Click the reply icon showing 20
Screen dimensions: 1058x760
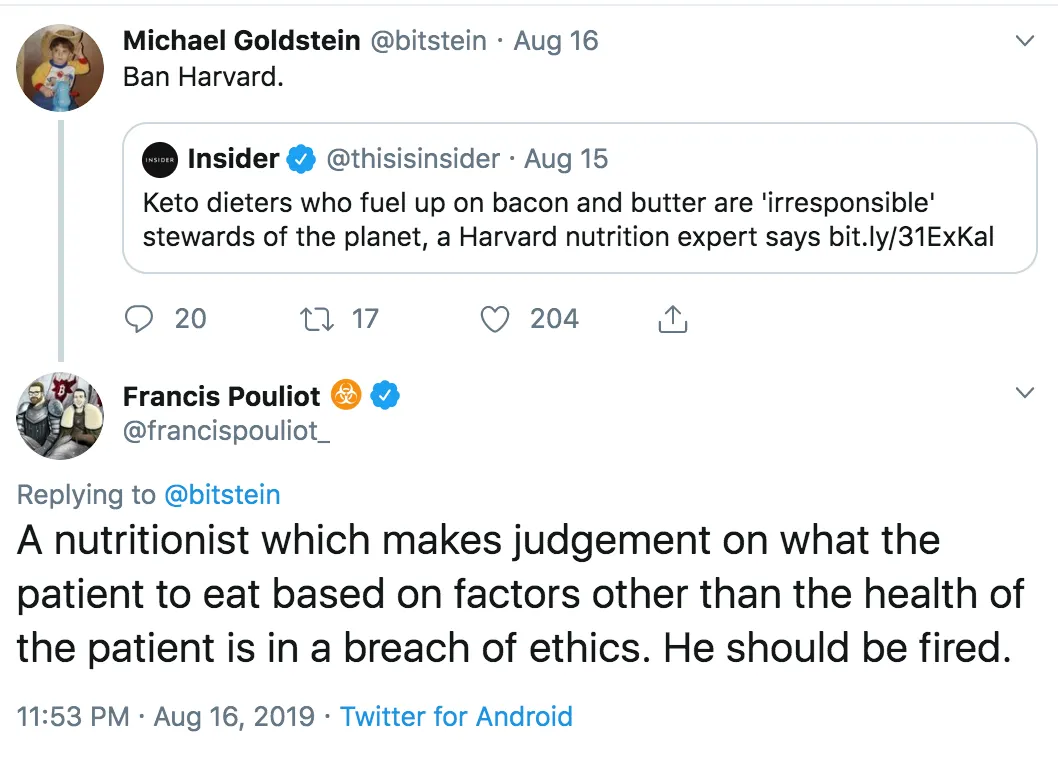coord(138,319)
